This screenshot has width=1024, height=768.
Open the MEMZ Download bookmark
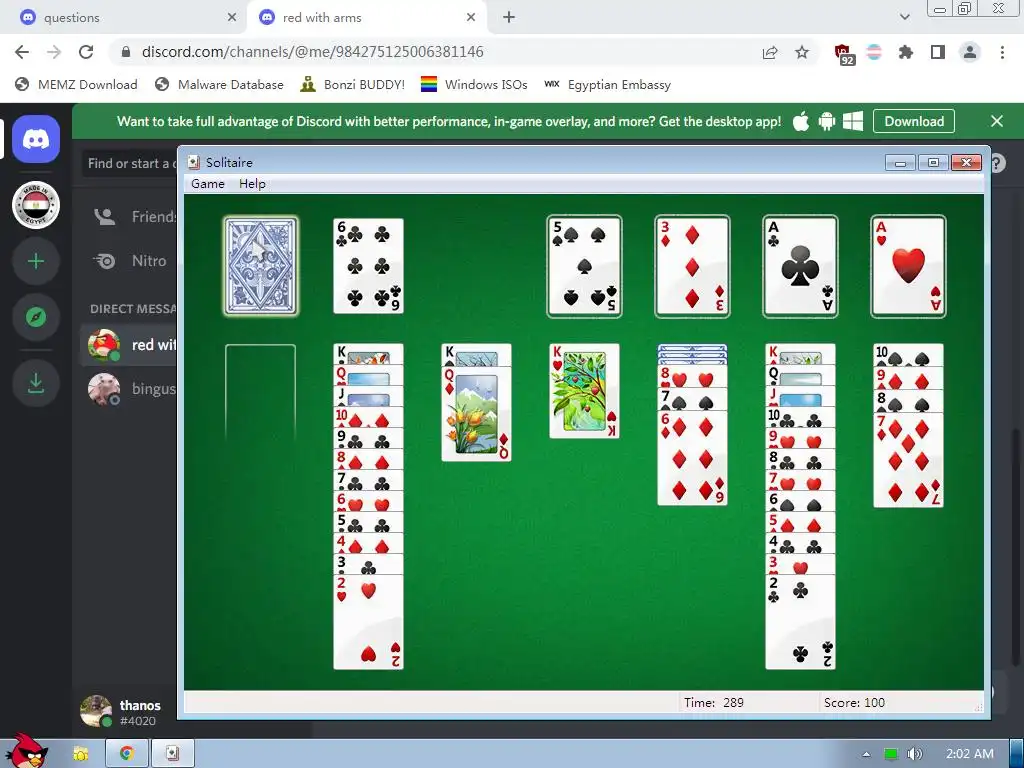tap(76, 84)
